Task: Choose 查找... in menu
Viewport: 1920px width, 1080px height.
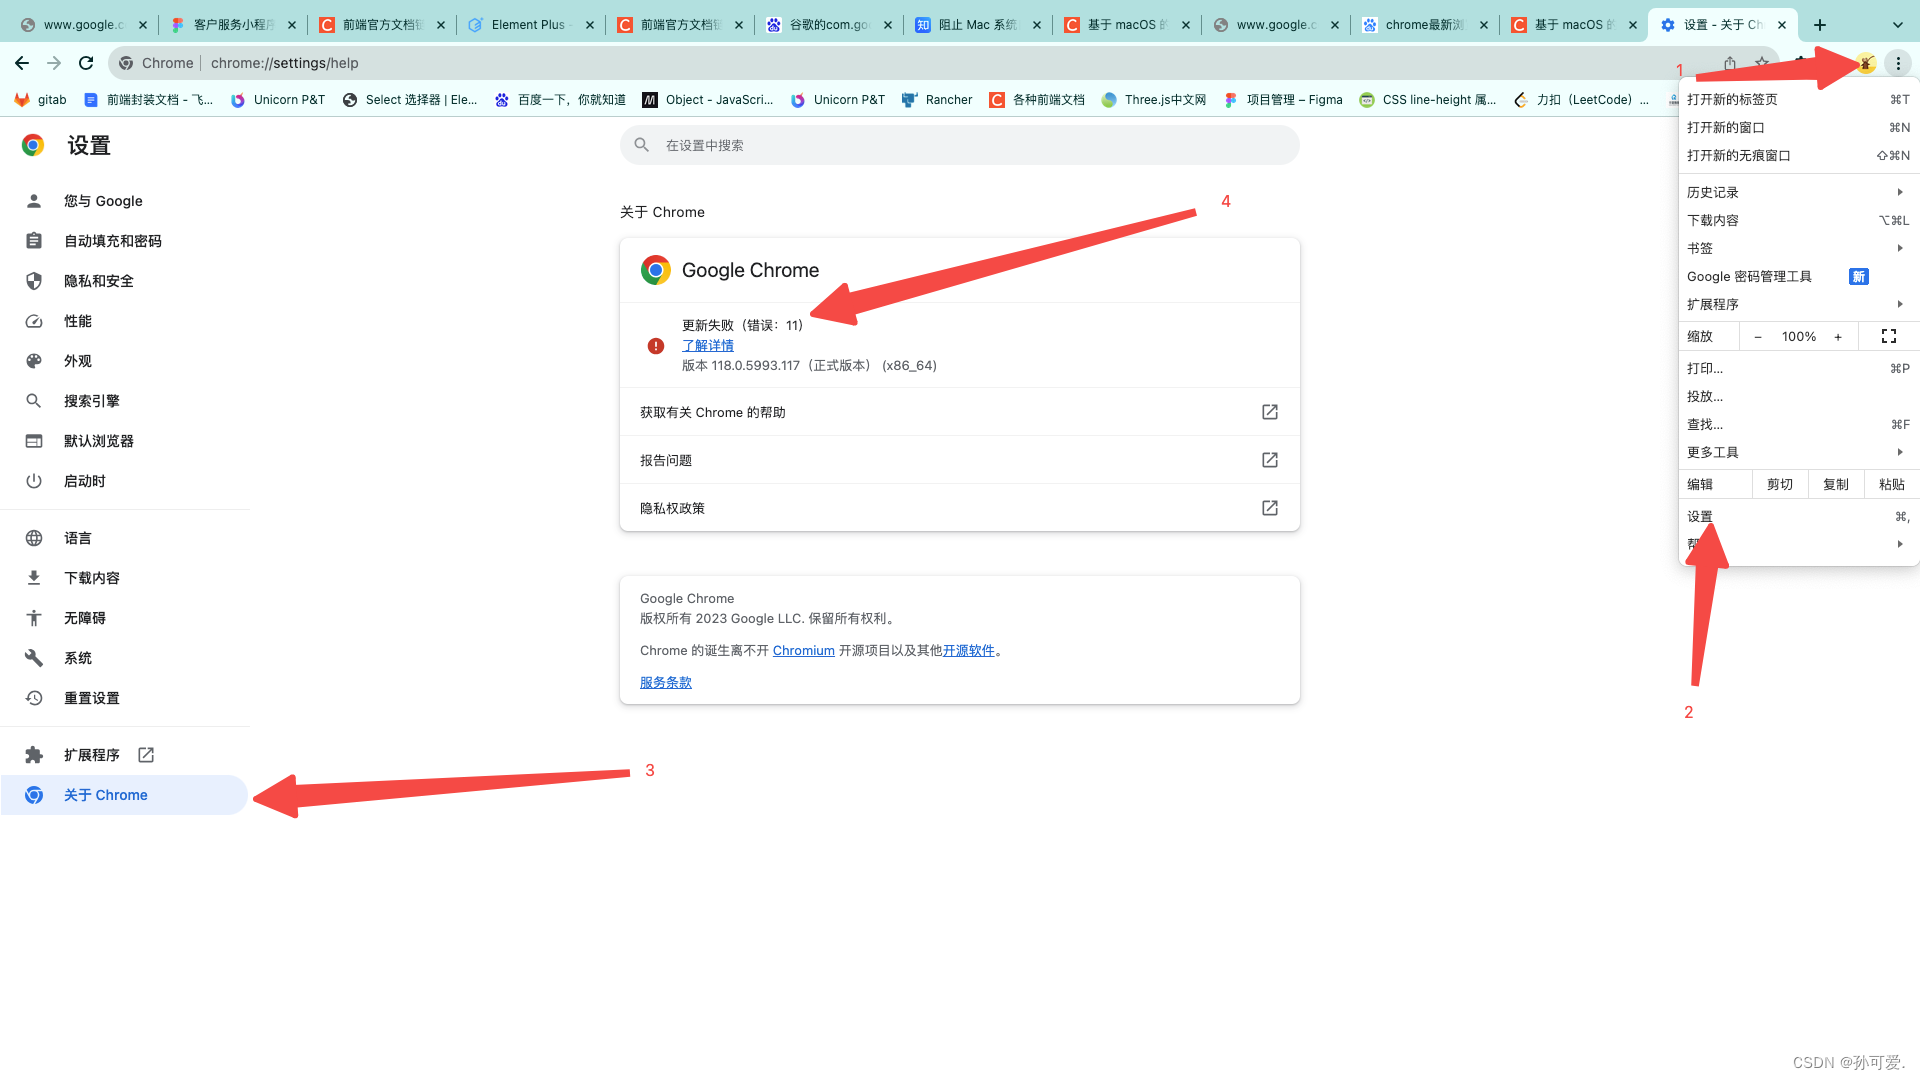Action: point(1799,425)
